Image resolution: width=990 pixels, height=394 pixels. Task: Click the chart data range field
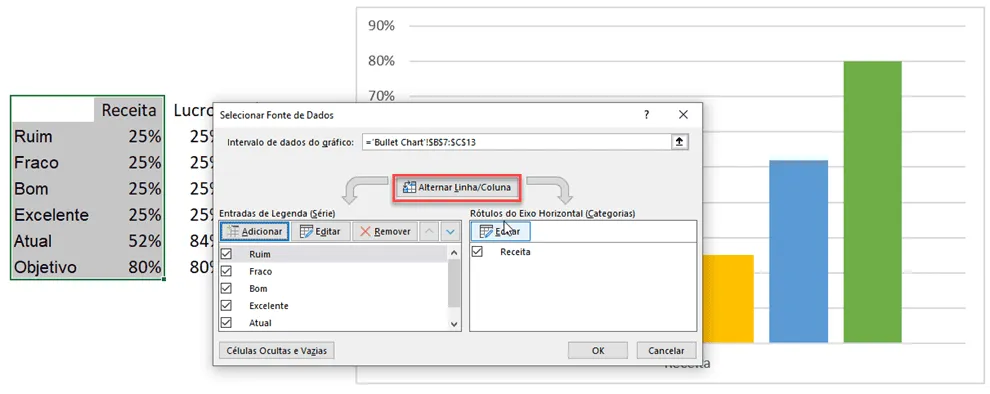(x=516, y=142)
